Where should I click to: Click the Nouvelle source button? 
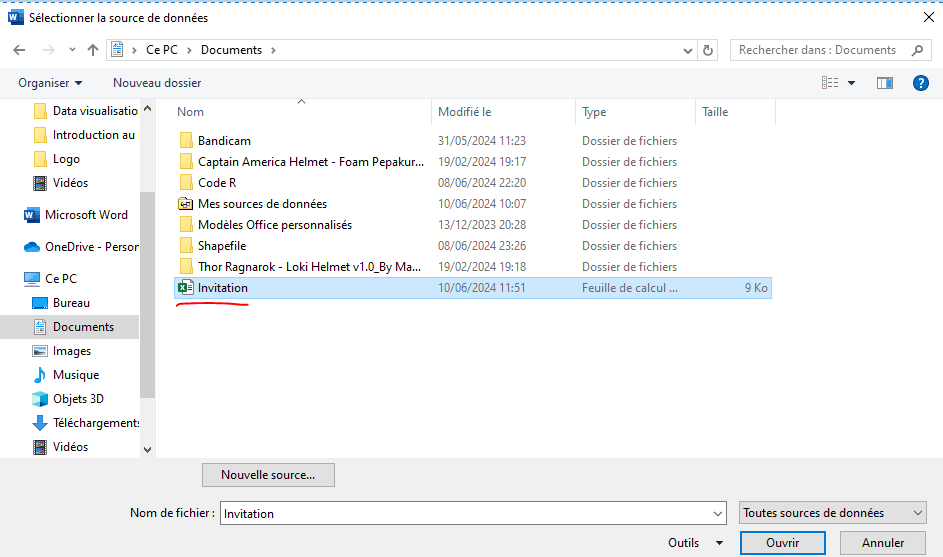point(268,475)
